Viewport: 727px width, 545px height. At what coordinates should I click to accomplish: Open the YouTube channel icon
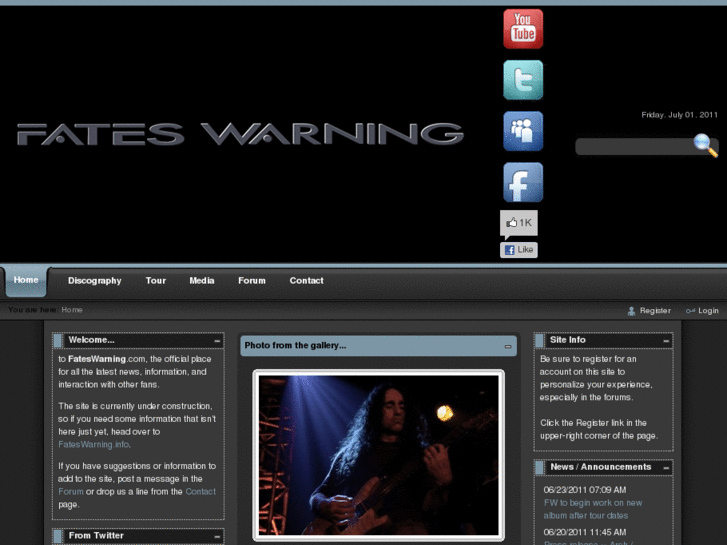tap(523, 29)
